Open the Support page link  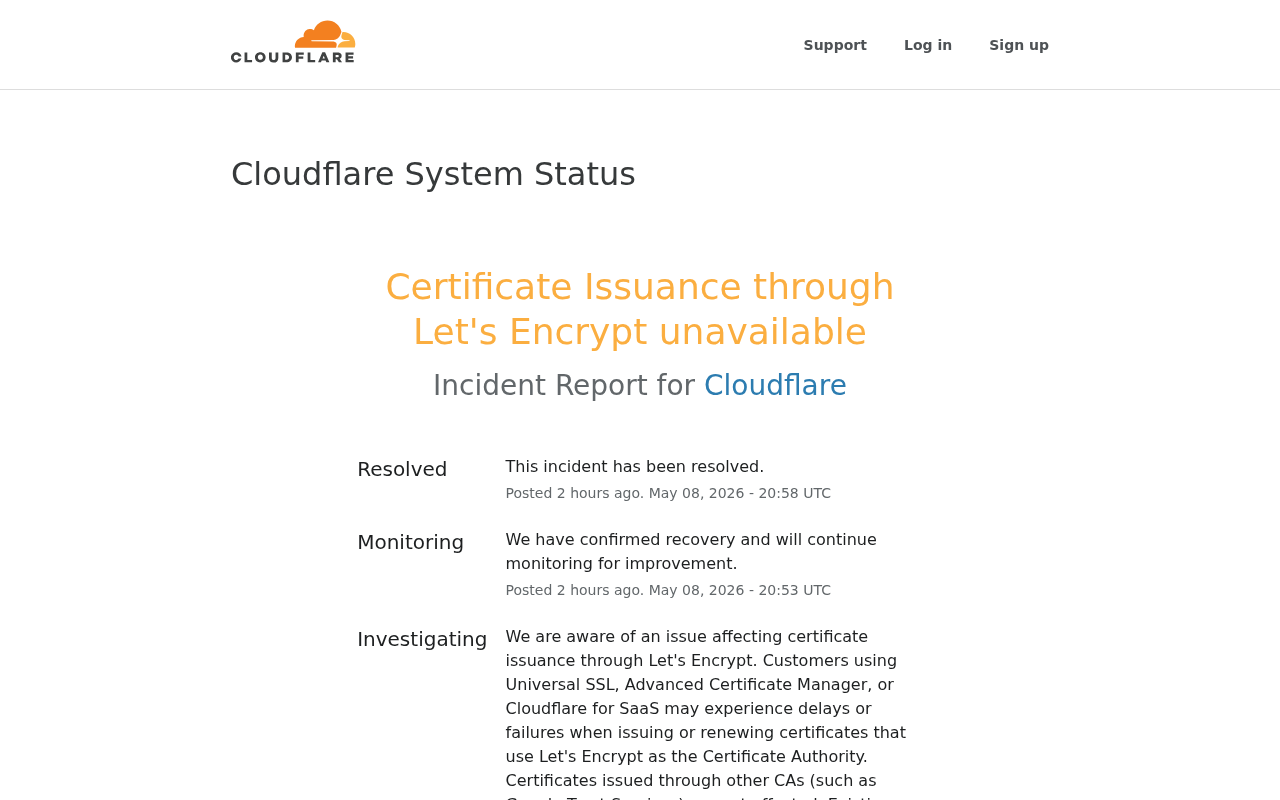835,45
